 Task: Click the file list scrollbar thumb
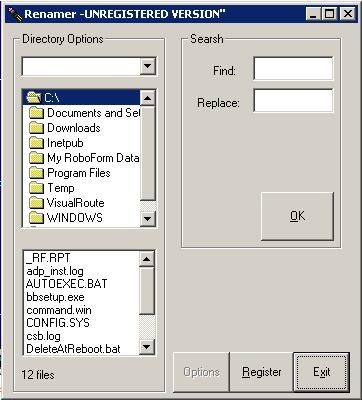click(x=147, y=290)
